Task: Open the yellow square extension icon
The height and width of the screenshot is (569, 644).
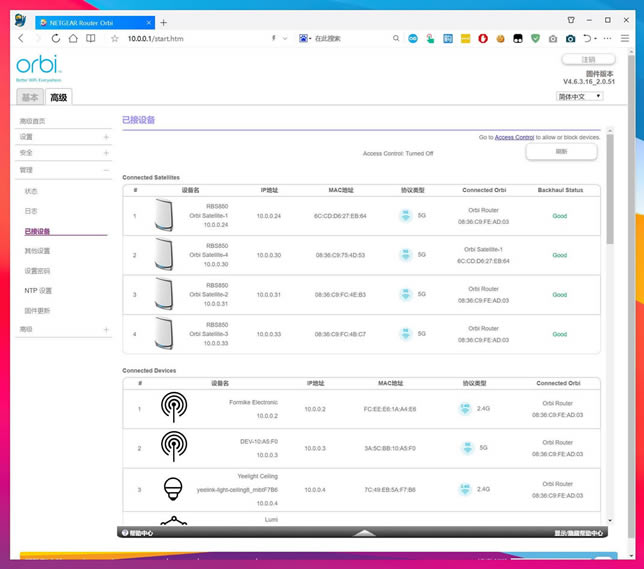Action: pos(465,39)
